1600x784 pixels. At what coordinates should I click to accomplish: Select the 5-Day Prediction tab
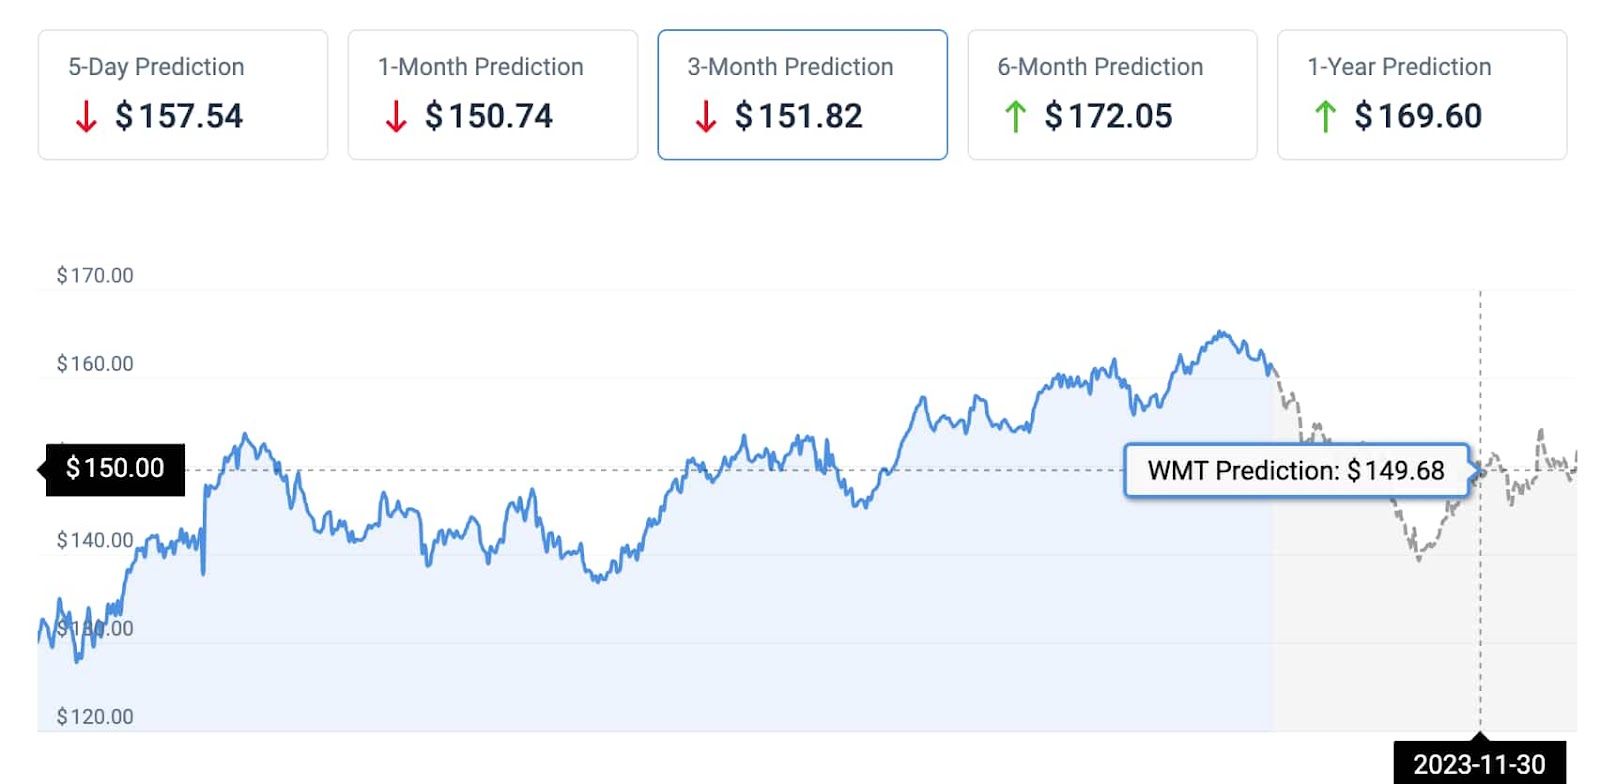[183, 94]
